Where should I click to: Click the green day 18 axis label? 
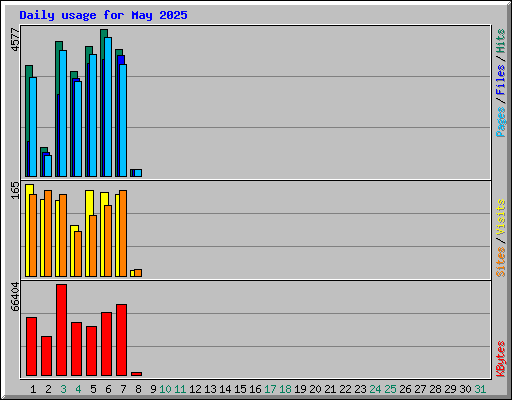click(x=285, y=389)
